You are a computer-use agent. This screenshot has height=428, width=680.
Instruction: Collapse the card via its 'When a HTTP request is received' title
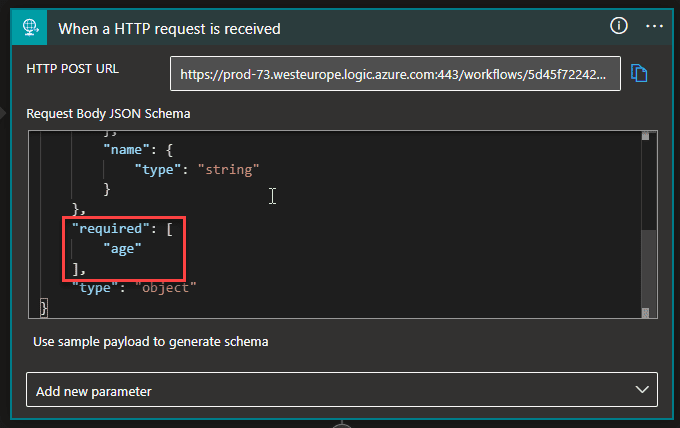169,28
